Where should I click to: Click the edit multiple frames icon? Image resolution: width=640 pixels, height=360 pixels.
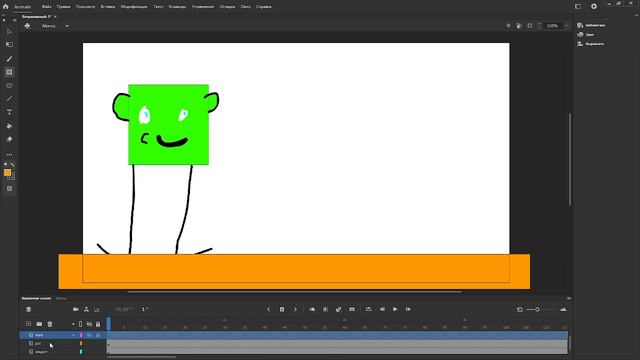tap(325, 309)
